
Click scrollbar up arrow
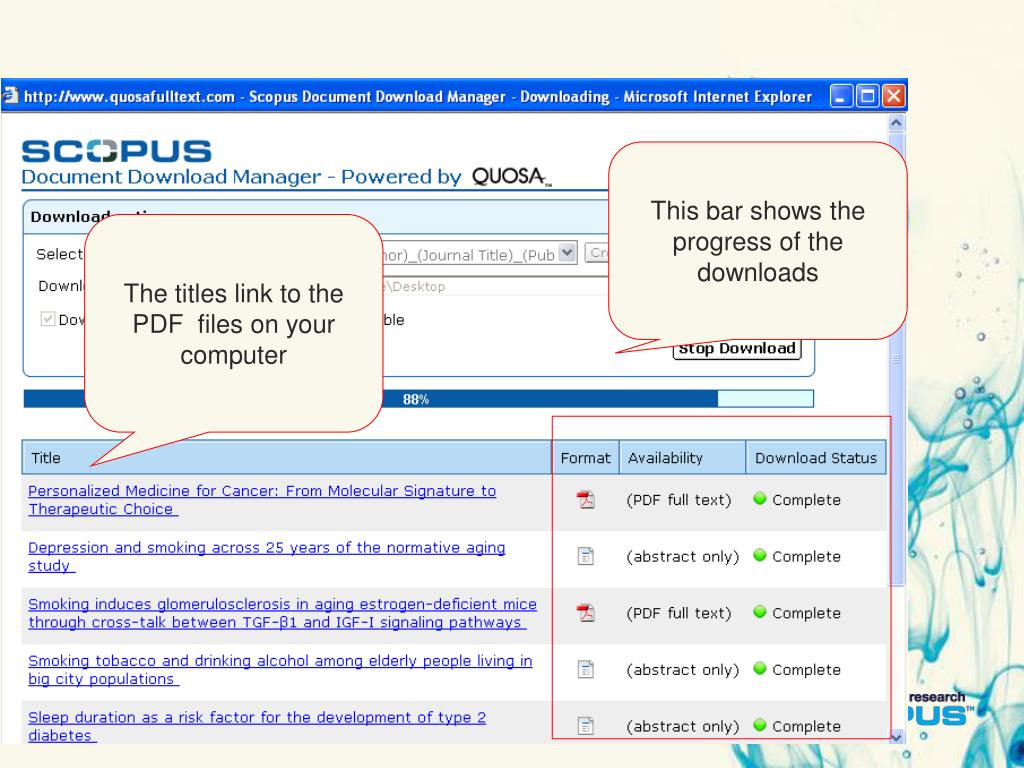pos(897,123)
